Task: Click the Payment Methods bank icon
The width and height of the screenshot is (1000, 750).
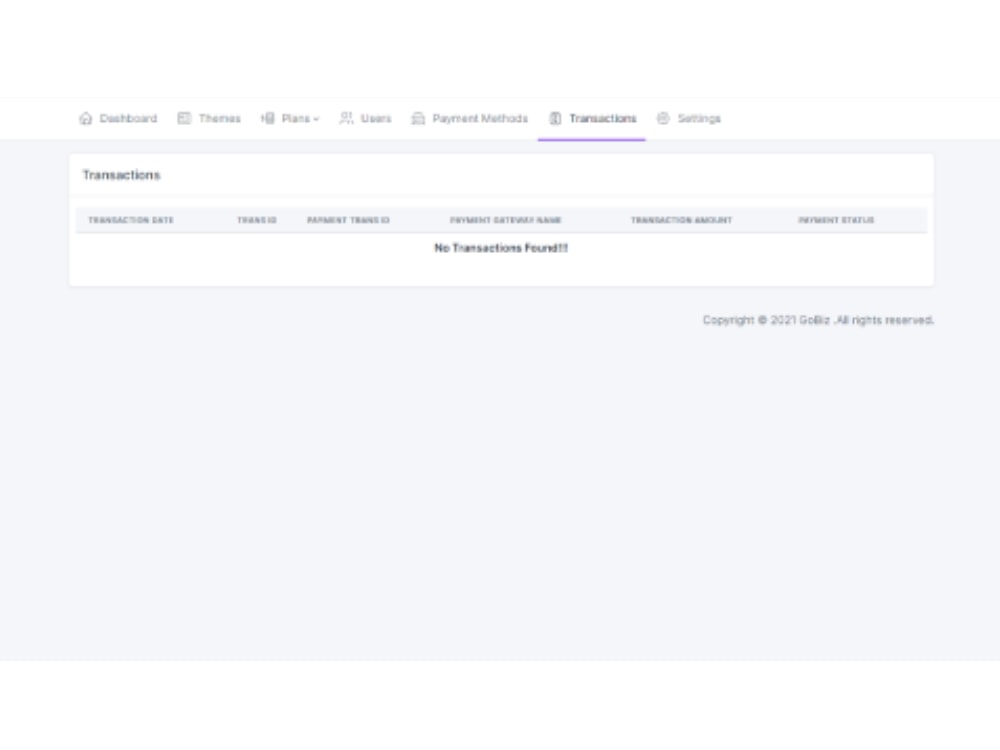Action: [418, 119]
